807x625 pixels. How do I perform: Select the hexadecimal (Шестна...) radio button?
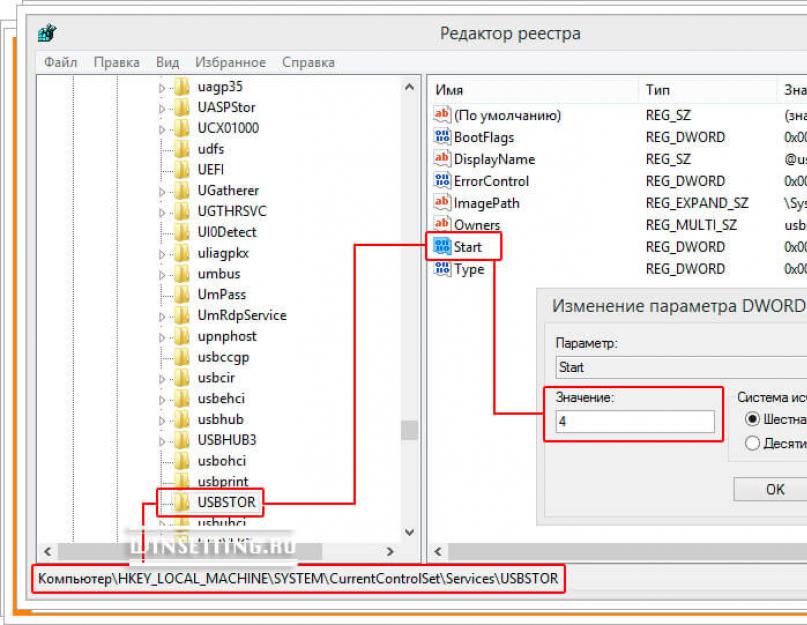point(752,419)
